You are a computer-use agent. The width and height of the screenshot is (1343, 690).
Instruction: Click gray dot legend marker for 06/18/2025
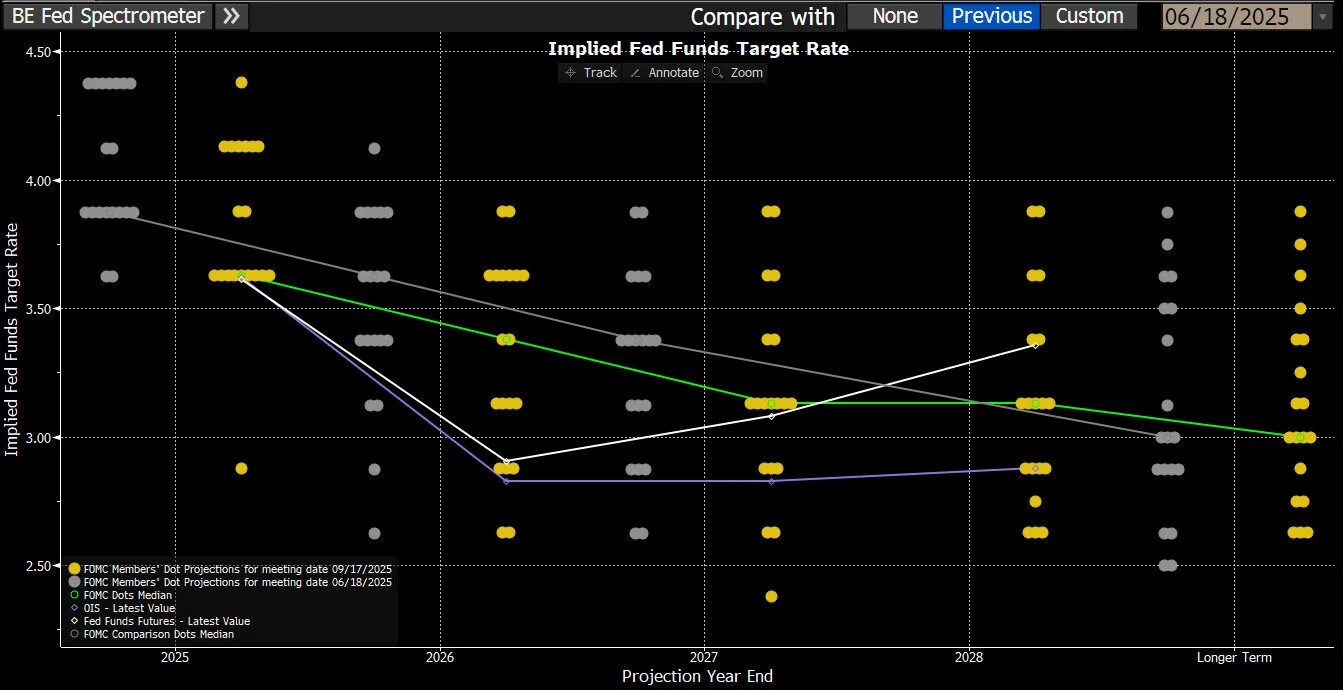click(x=74, y=581)
